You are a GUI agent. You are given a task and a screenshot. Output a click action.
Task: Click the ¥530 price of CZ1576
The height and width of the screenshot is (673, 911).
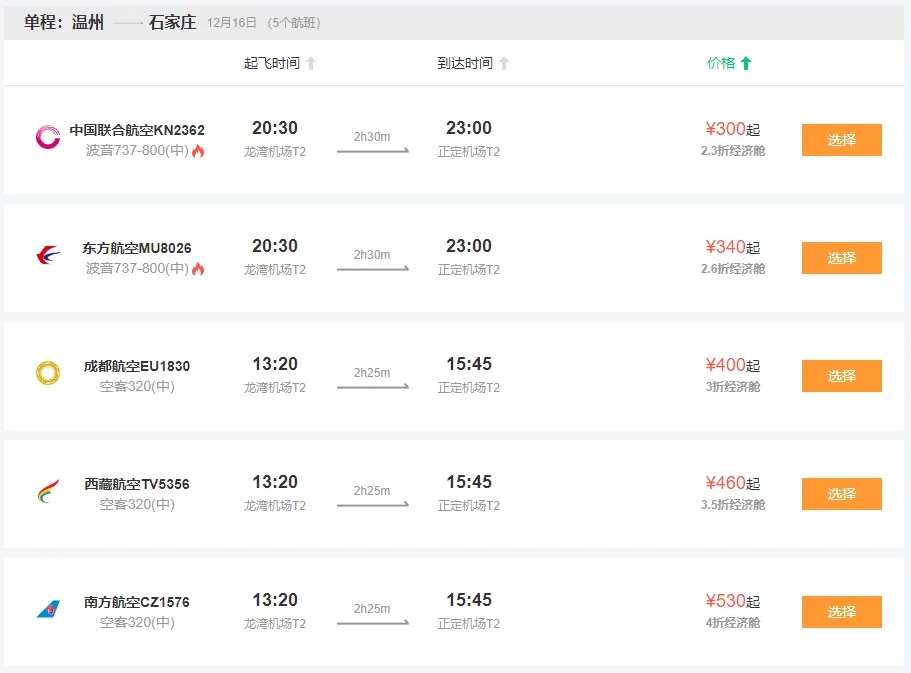(x=726, y=601)
